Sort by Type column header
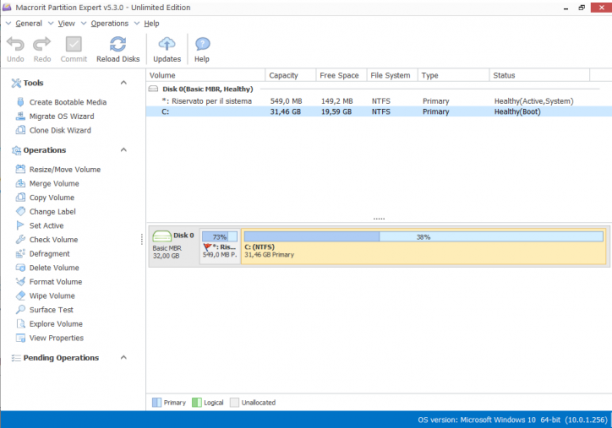This screenshot has width=612, height=428. (453, 75)
